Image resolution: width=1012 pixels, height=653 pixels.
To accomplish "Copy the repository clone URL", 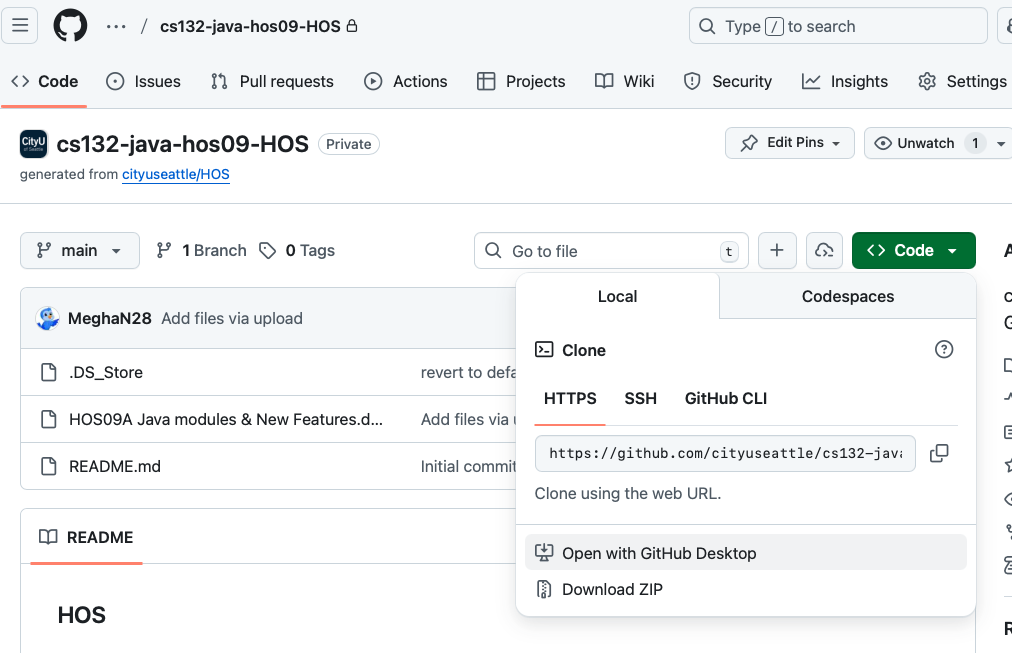I will click(938, 453).
